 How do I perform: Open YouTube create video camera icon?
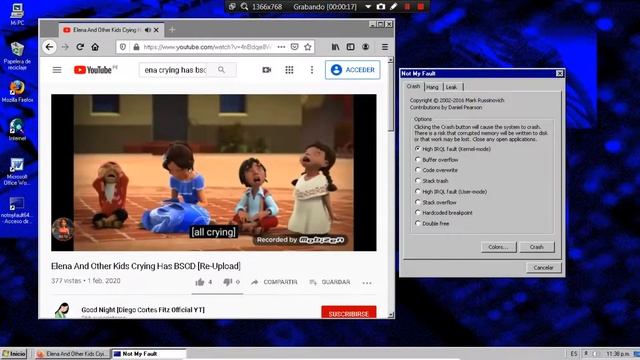coord(267,70)
